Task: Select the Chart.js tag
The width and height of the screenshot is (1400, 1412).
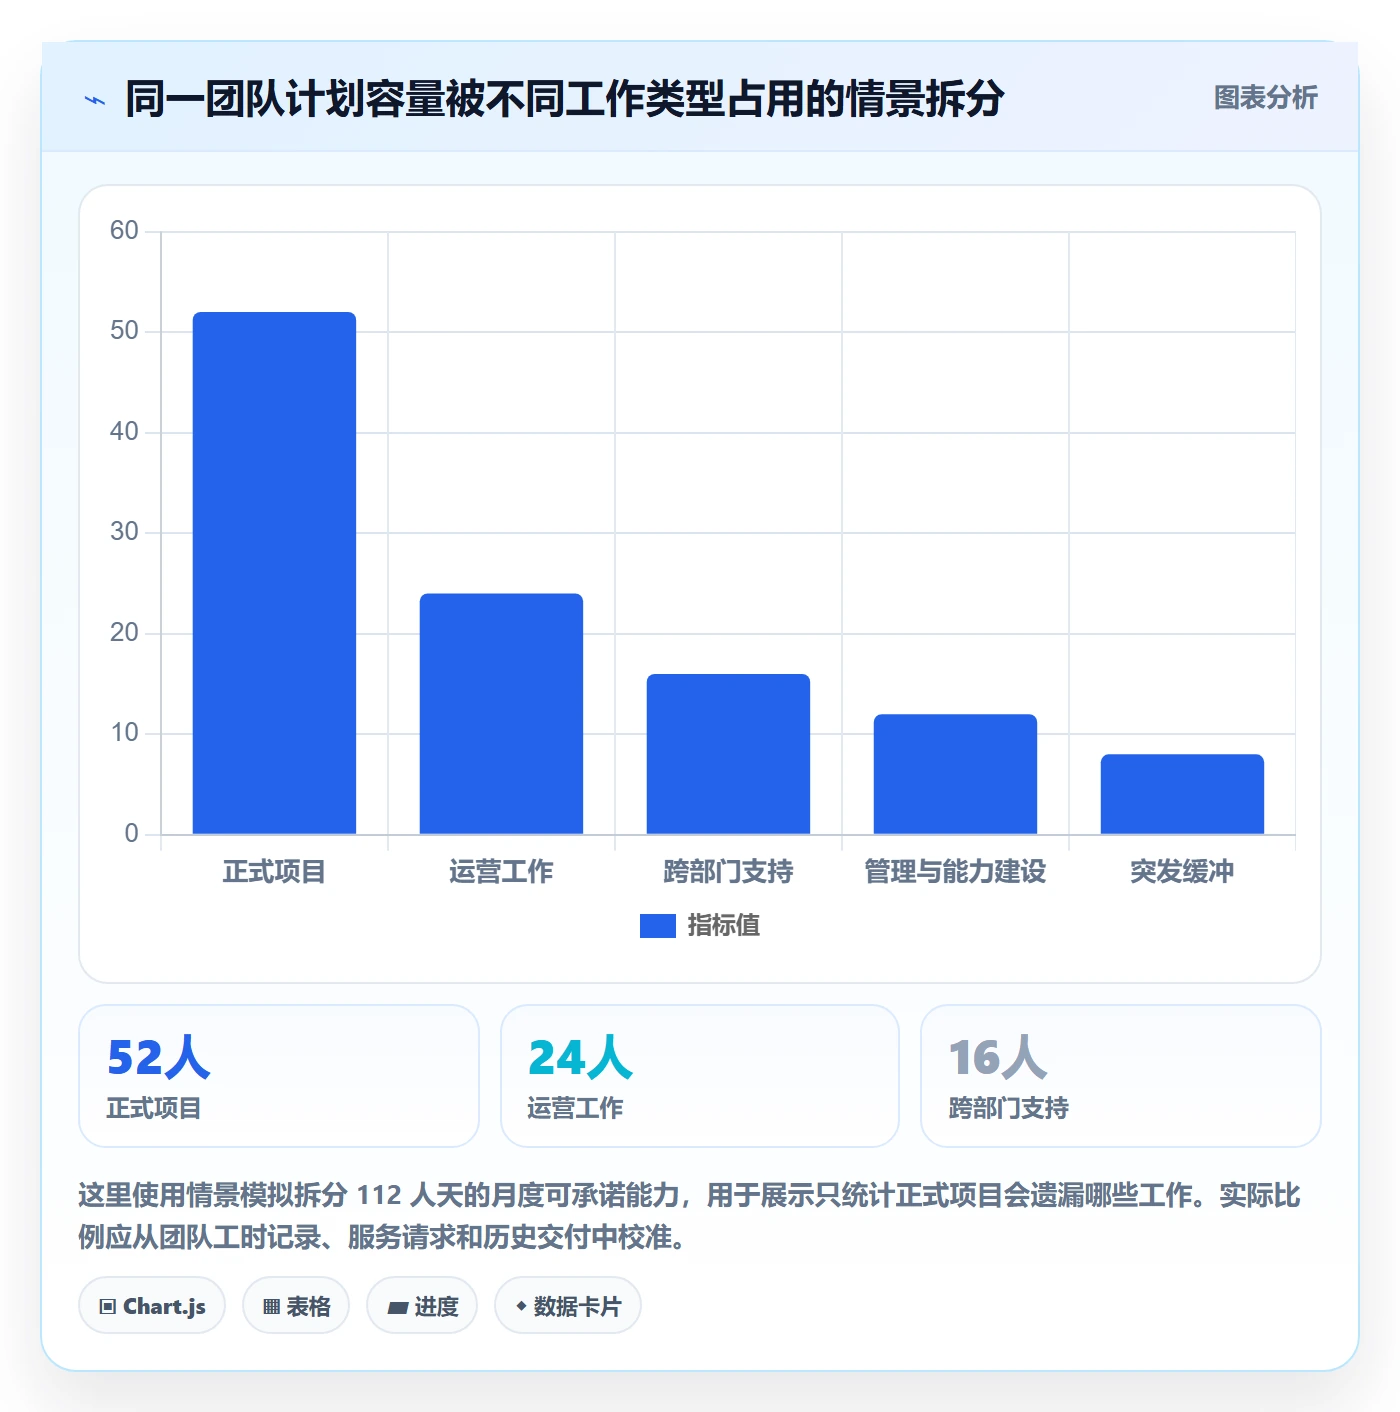Action: tap(152, 1306)
